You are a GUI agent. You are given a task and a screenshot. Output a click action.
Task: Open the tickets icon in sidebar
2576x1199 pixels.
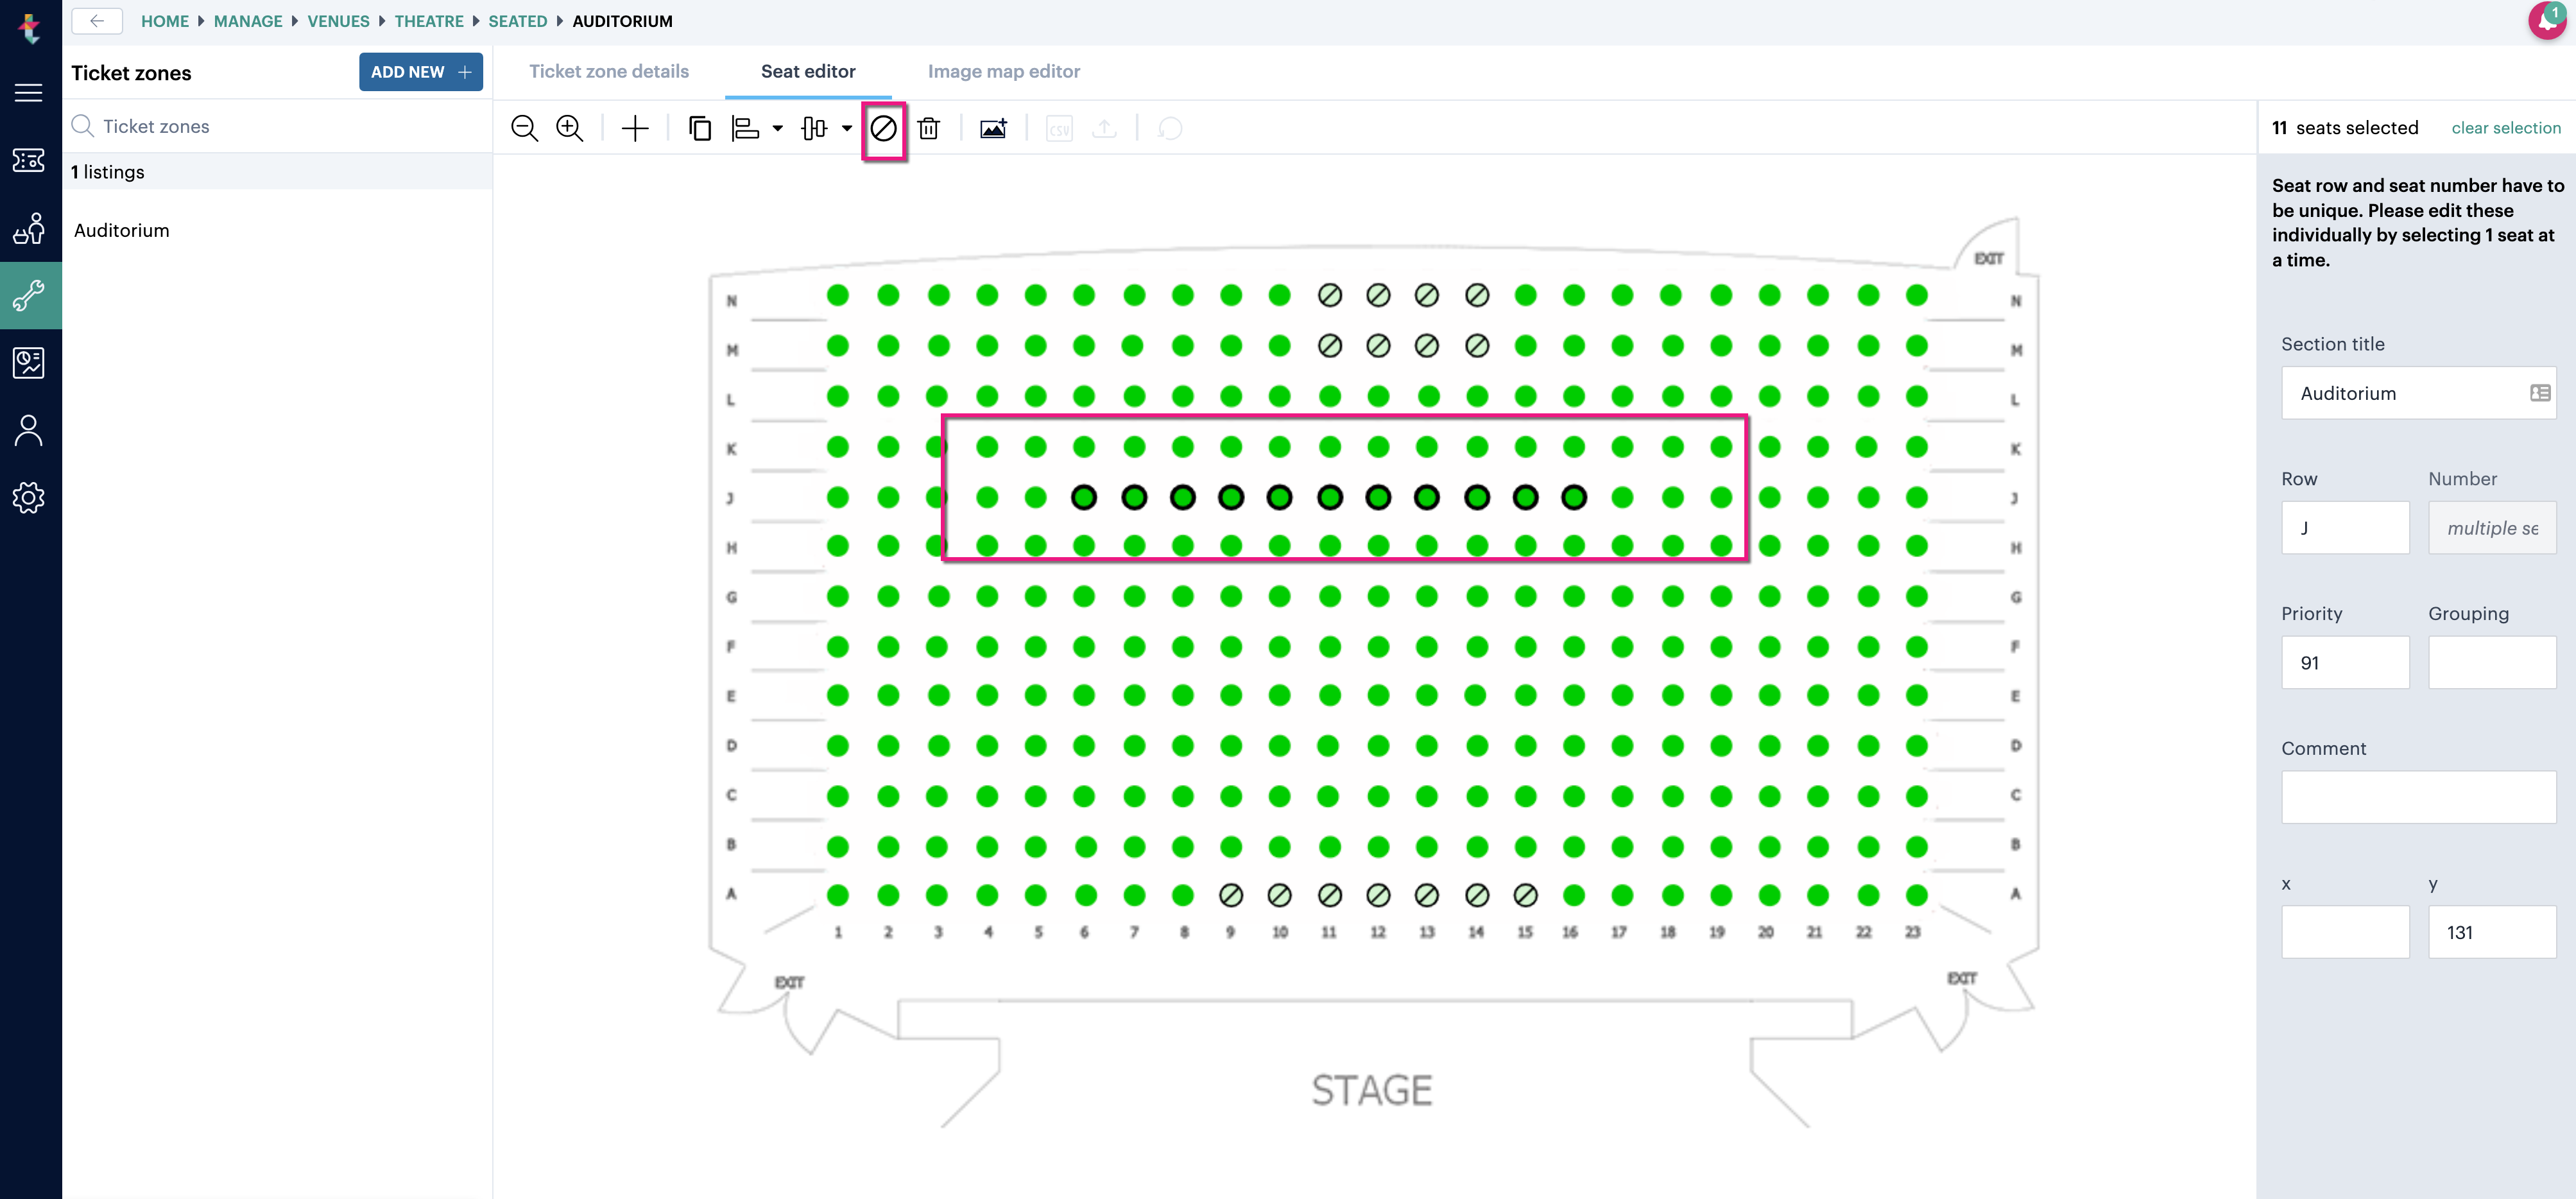click(29, 160)
